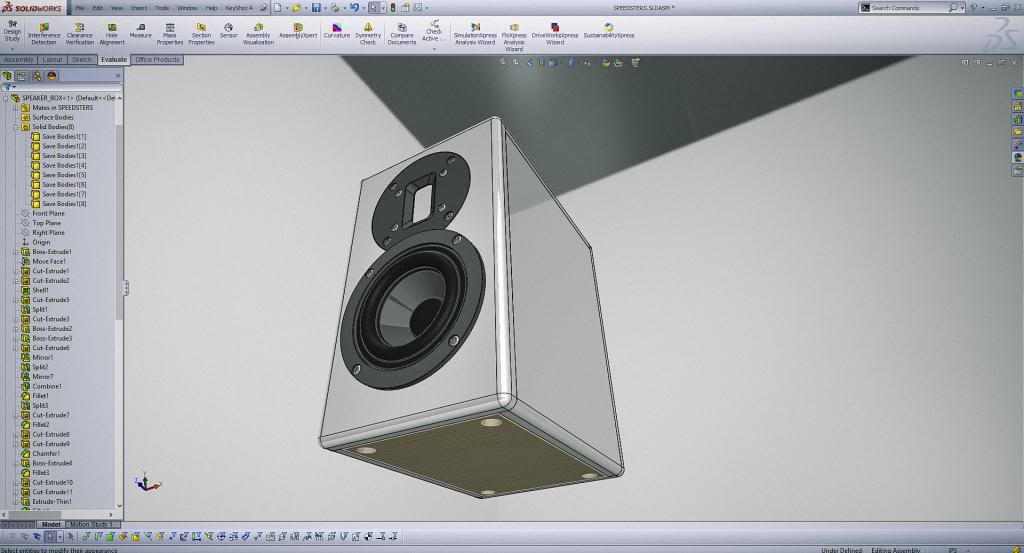1024x553 pixels.
Task: Expand the feature tree panel with chevrons
Action: (x=118, y=76)
